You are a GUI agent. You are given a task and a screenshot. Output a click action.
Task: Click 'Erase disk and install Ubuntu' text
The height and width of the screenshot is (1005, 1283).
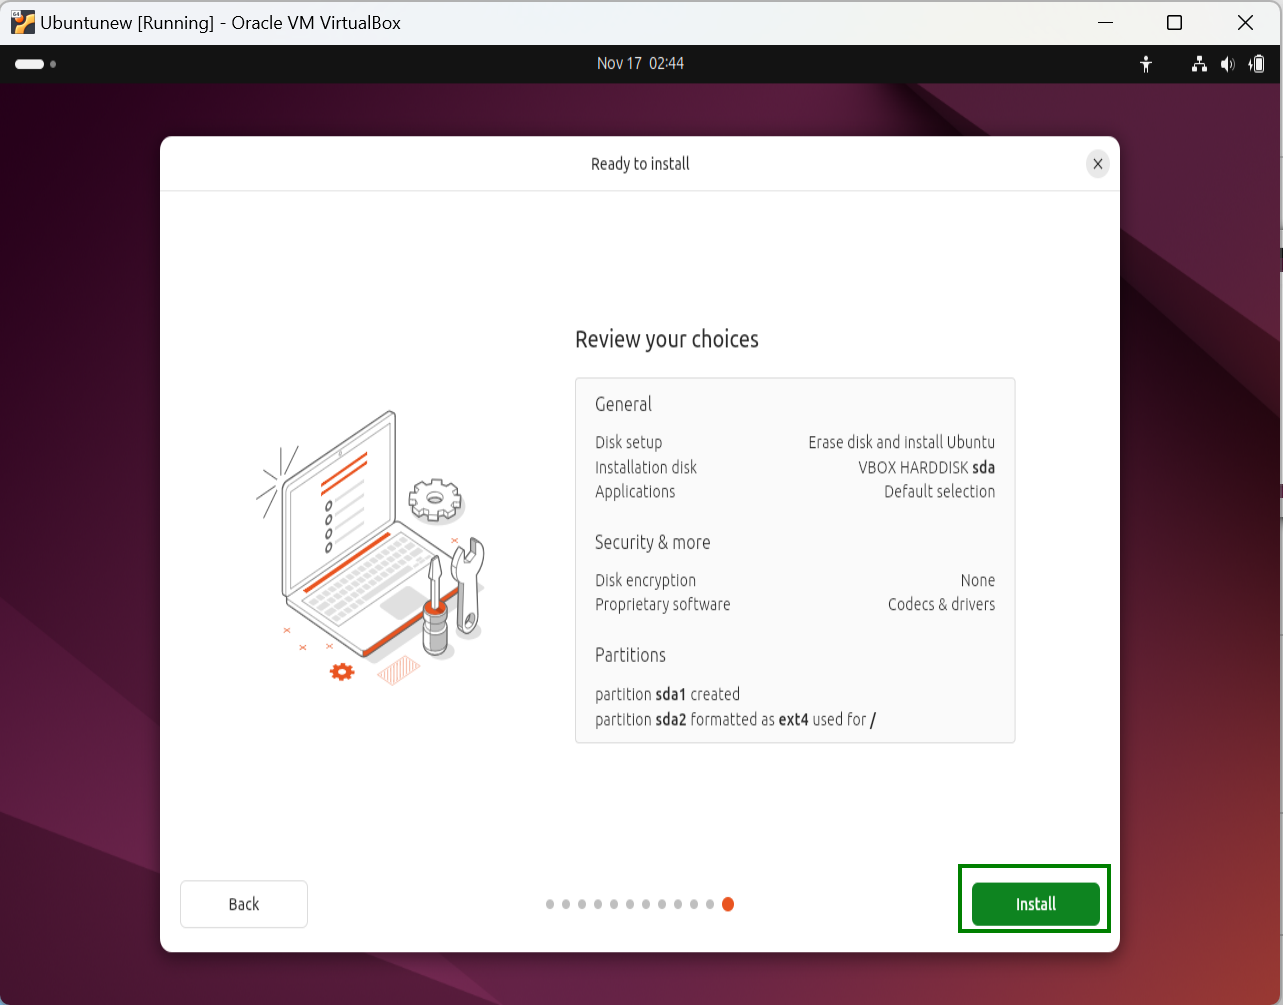click(x=901, y=442)
